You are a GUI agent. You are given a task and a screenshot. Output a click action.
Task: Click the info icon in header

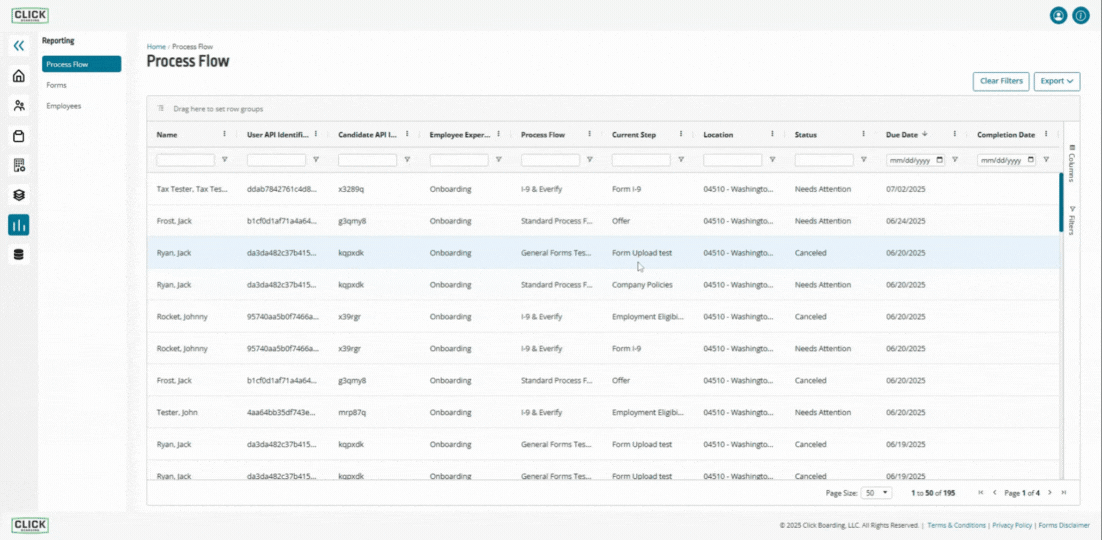coord(1081,15)
